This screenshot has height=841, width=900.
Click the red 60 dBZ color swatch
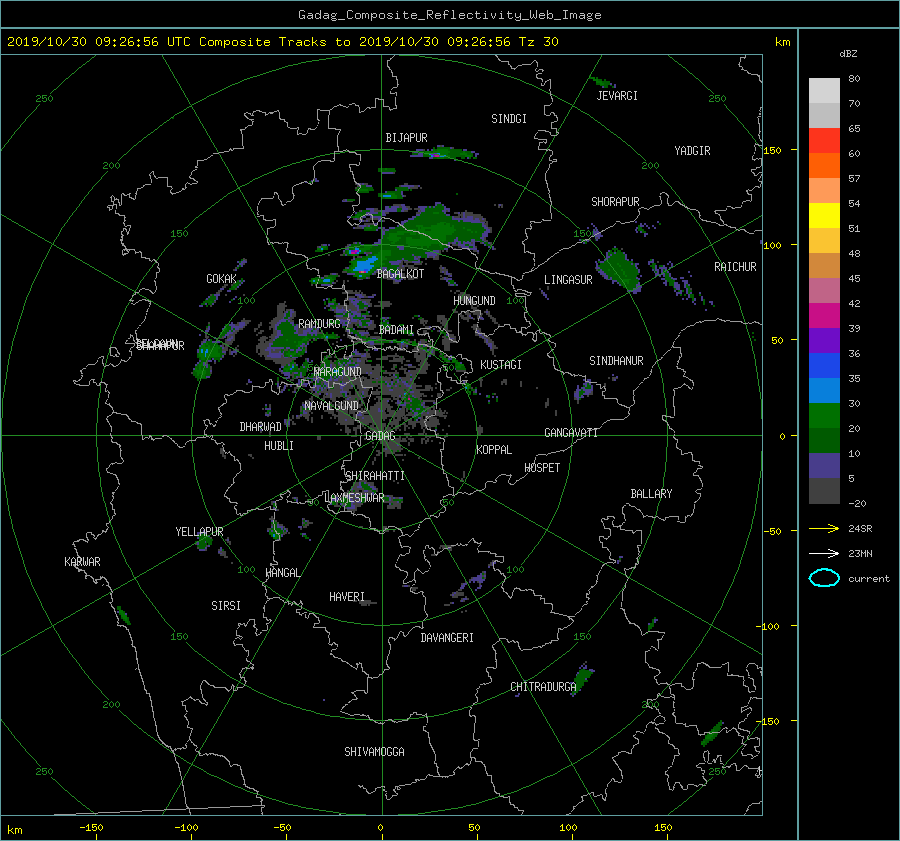coord(824,140)
